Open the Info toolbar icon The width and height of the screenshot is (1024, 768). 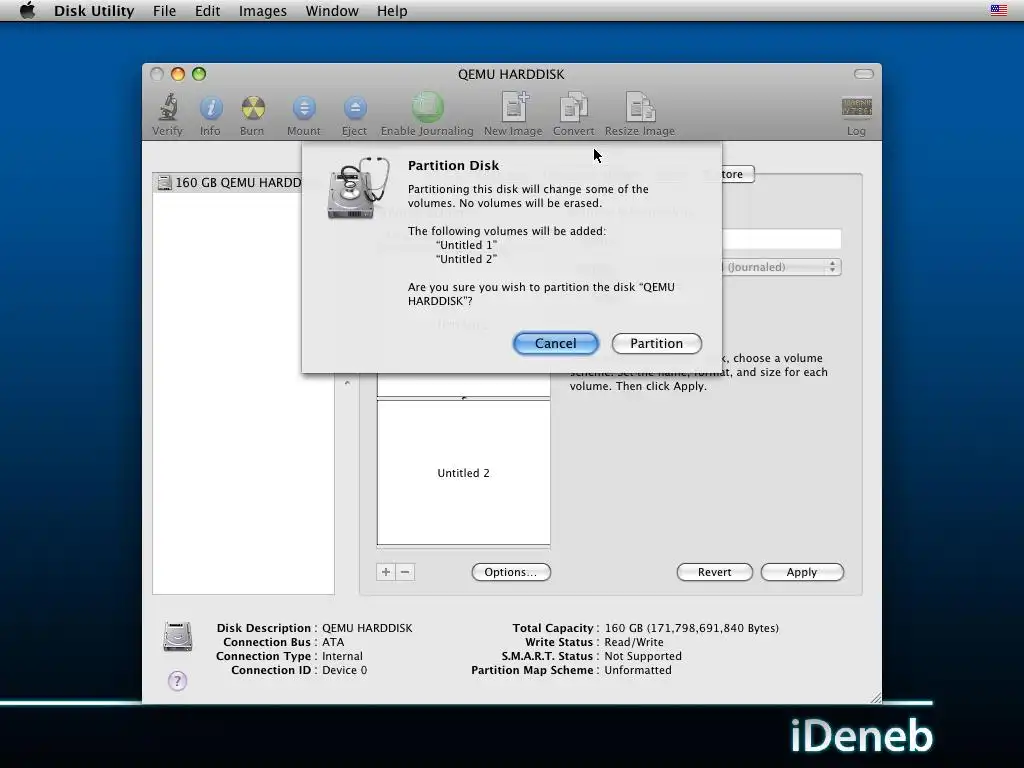click(x=210, y=108)
